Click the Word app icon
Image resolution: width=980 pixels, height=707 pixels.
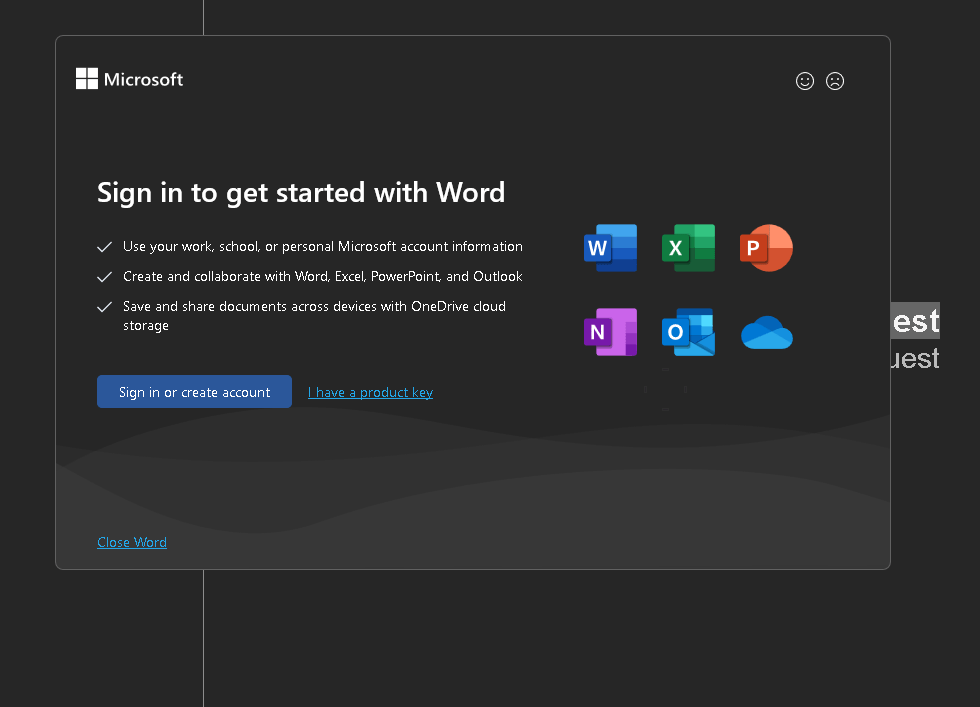pos(610,248)
